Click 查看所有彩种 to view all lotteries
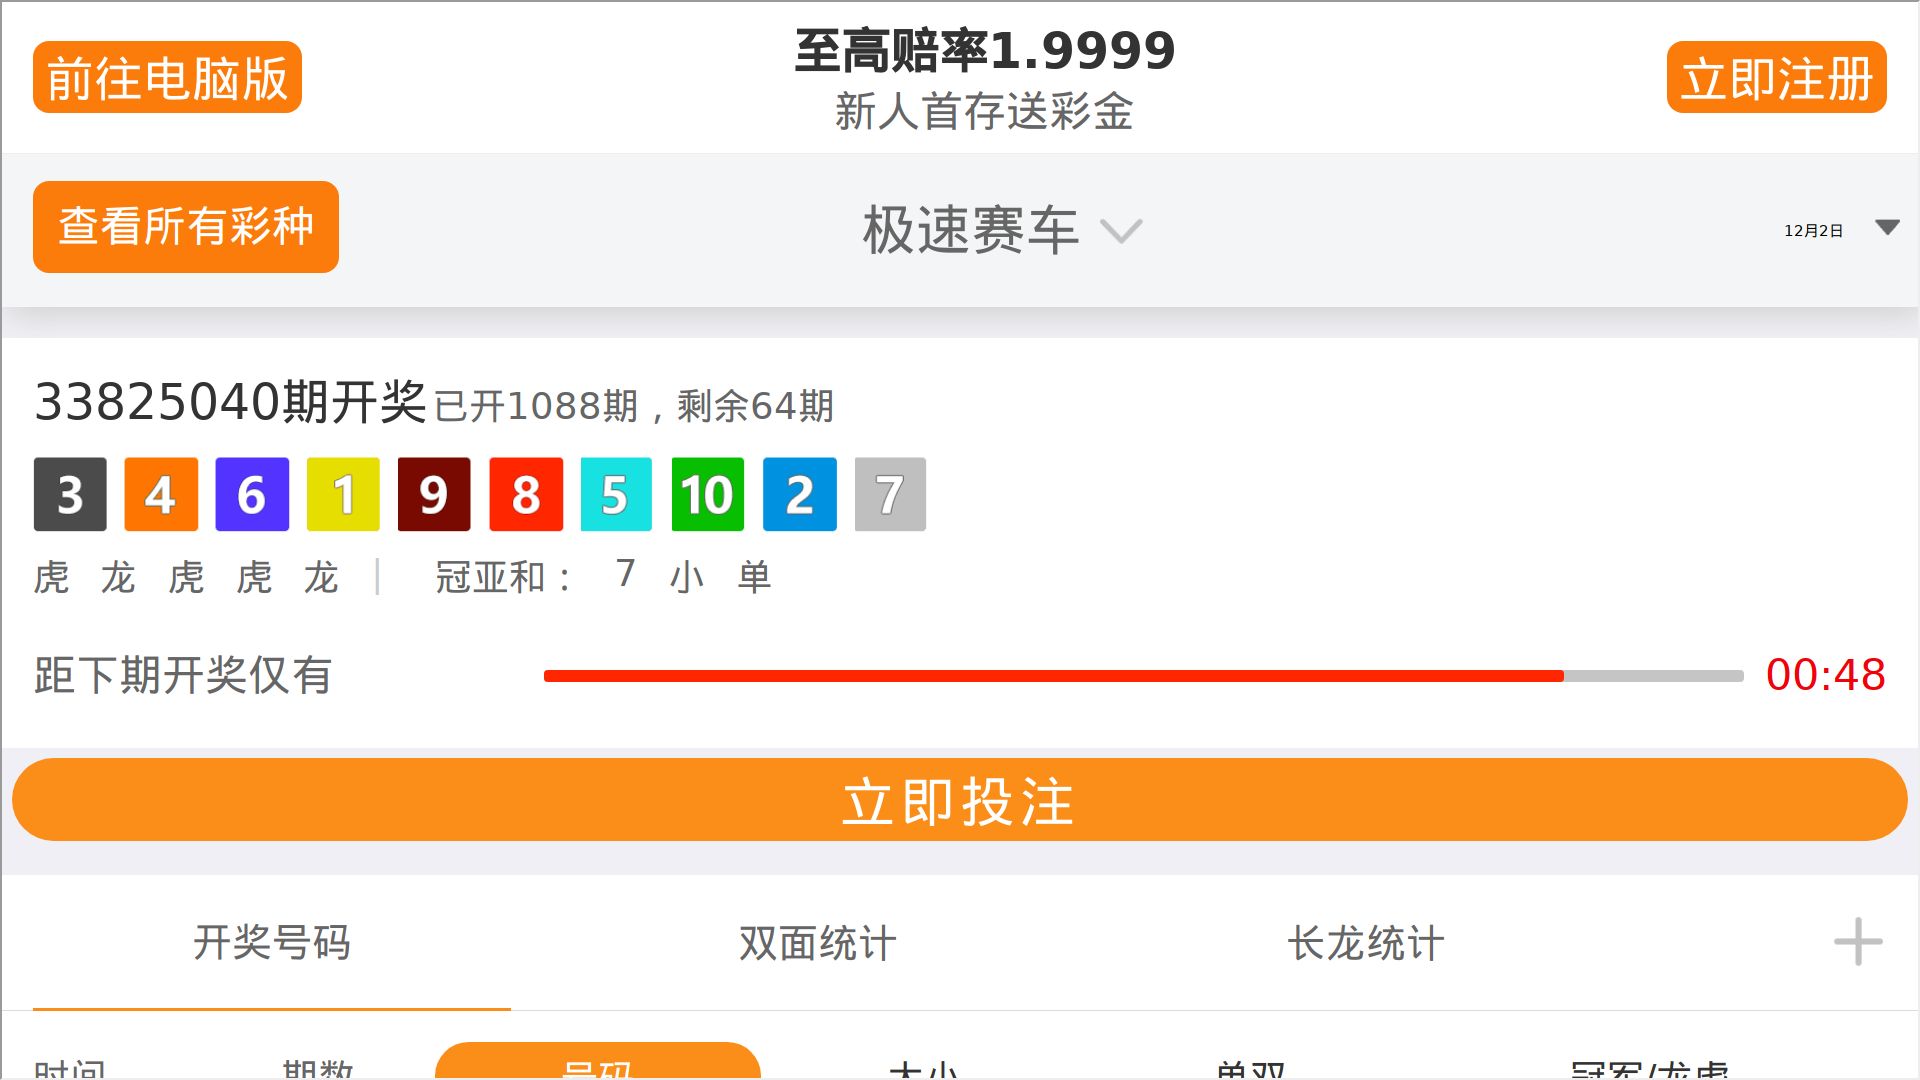Image resolution: width=1920 pixels, height=1080 pixels. click(x=186, y=226)
